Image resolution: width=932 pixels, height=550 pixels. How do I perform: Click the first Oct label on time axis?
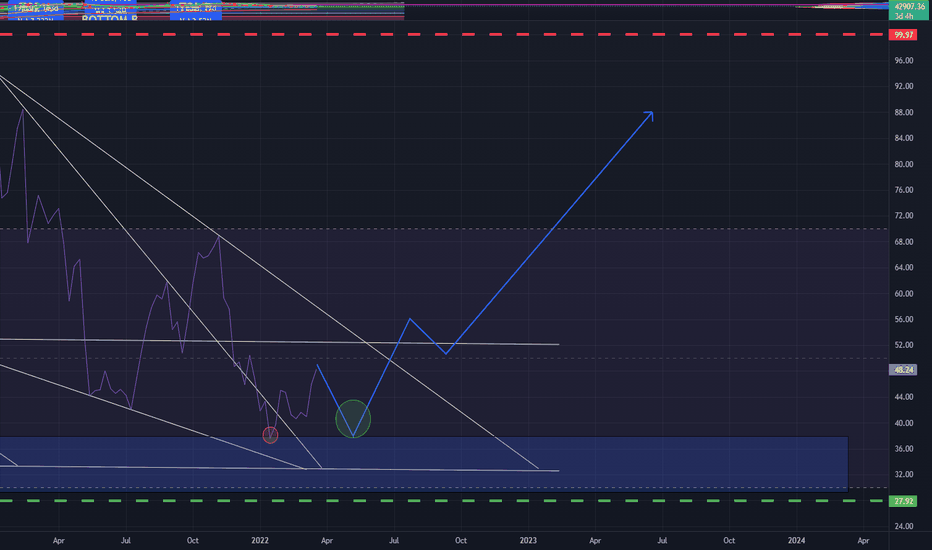click(193, 540)
